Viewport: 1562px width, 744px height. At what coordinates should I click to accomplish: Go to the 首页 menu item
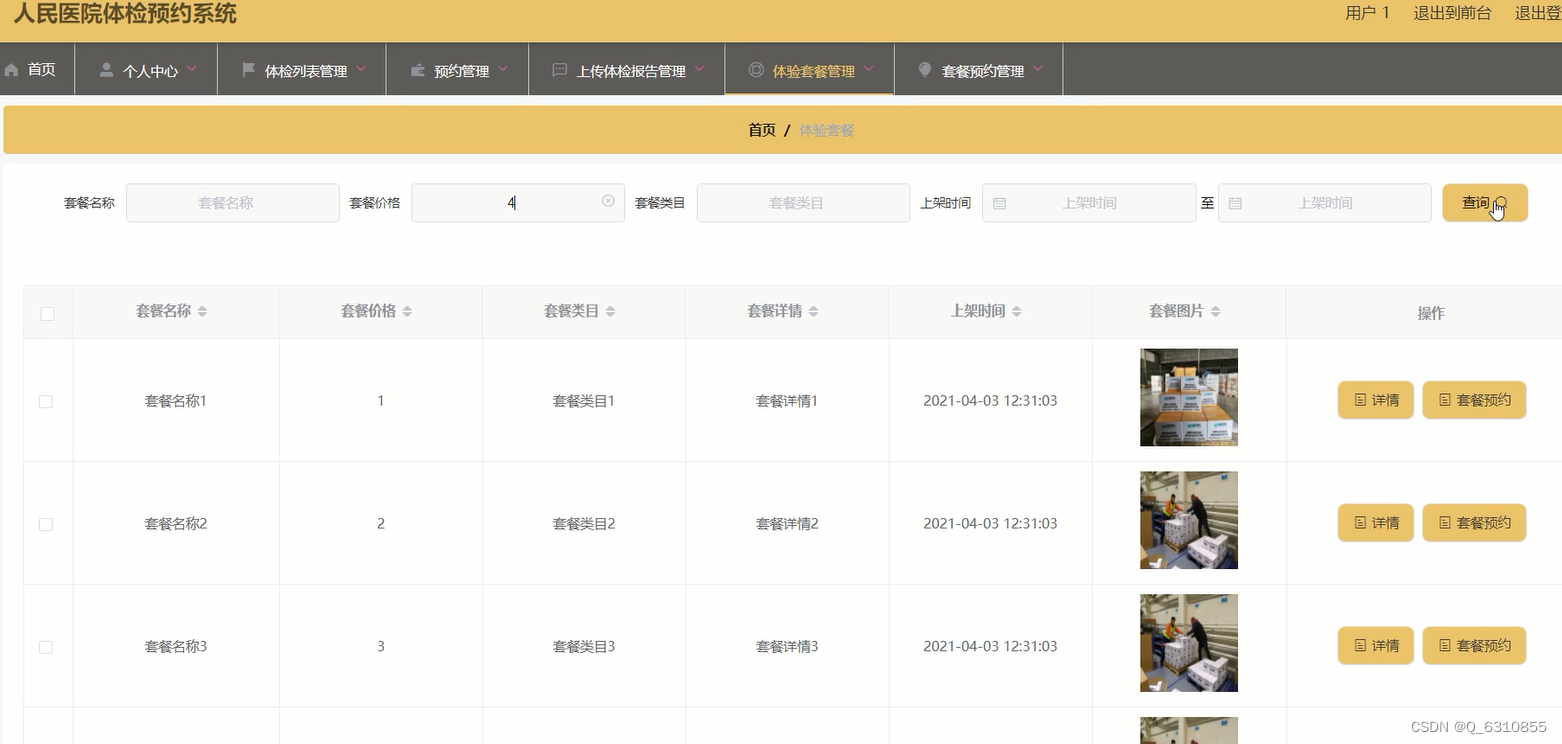[37, 70]
